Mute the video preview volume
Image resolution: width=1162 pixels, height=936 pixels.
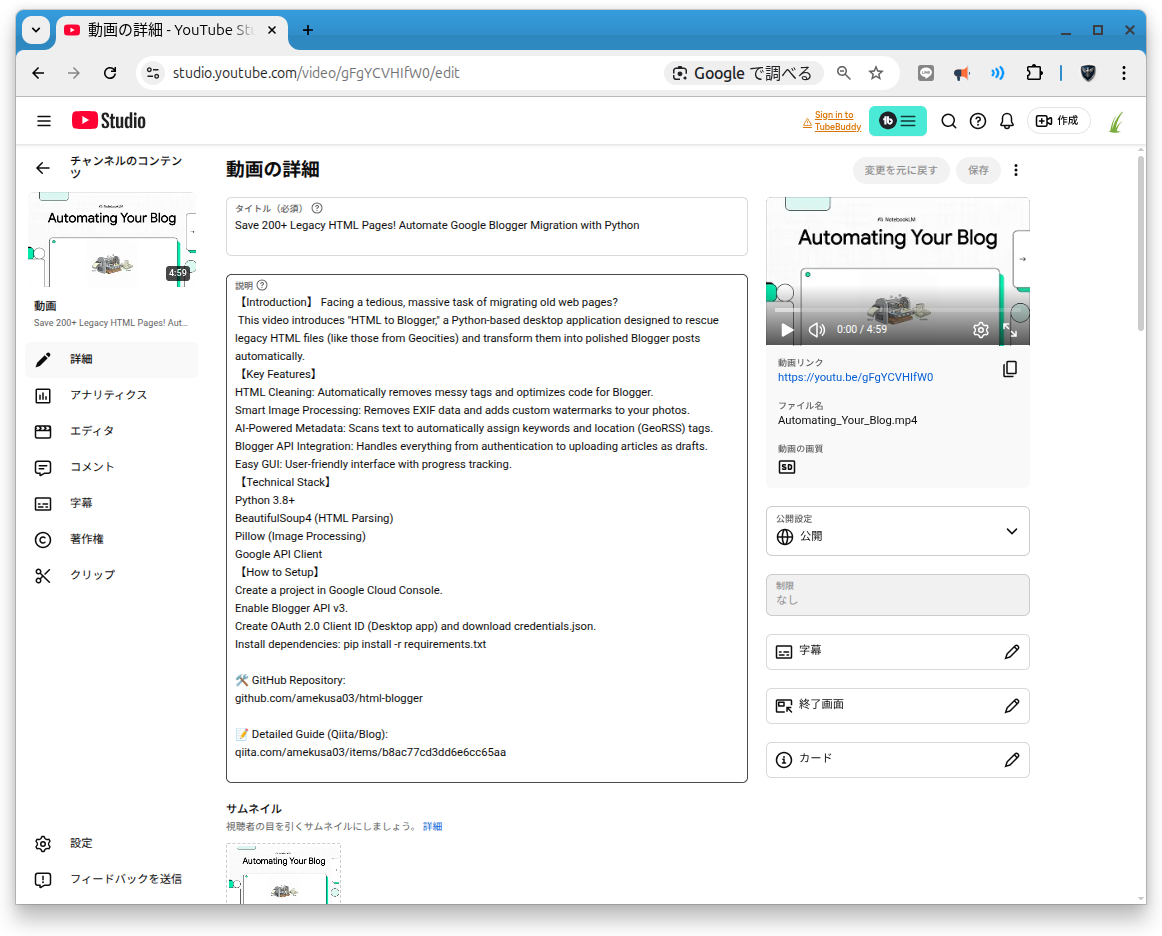tap(817, 330)
